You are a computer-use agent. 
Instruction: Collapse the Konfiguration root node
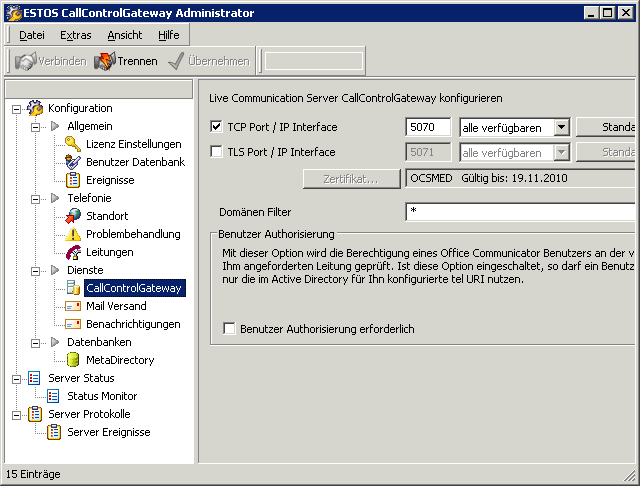coord(16,109)
